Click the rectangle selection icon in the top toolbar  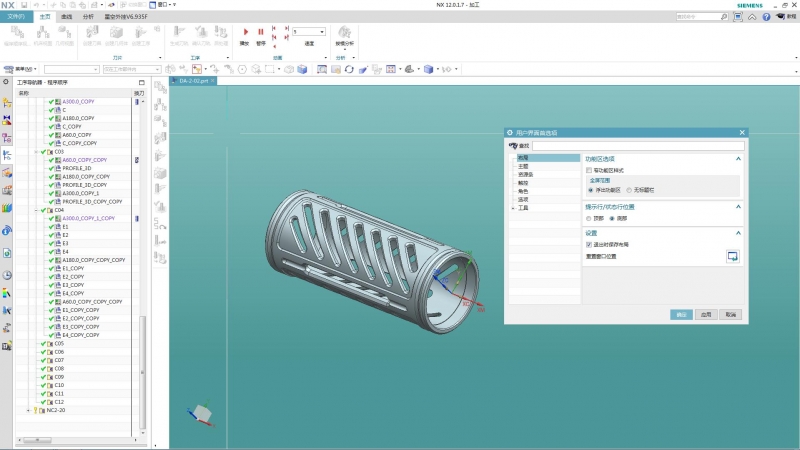269,69
